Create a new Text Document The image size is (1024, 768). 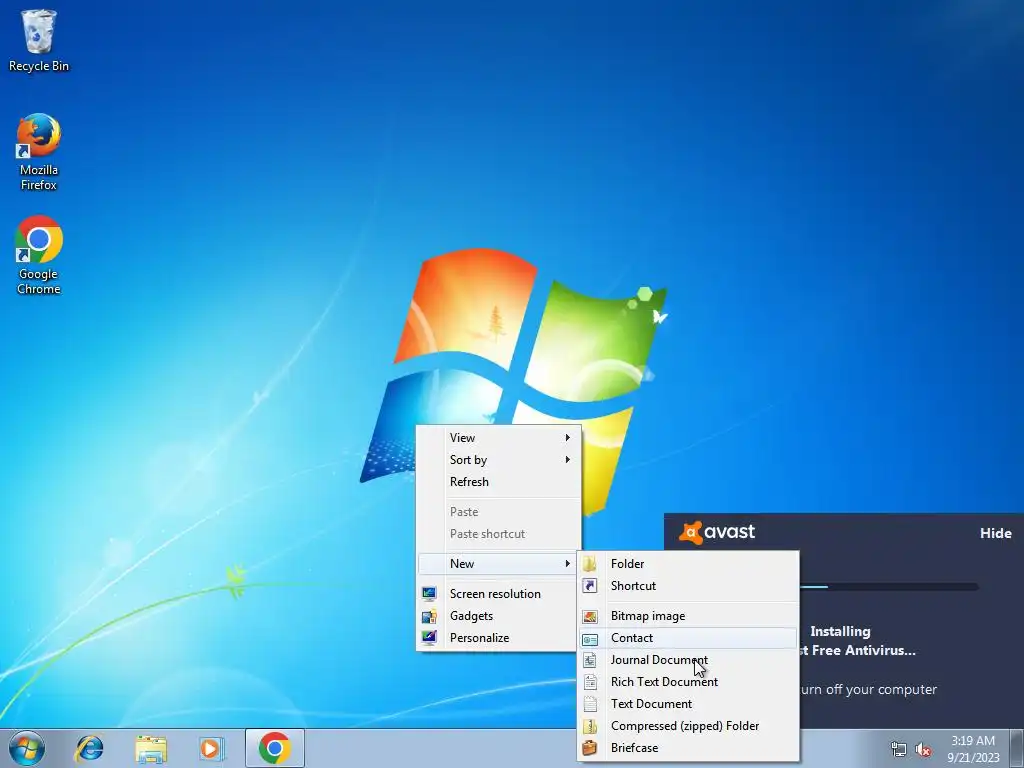(688, 704)
